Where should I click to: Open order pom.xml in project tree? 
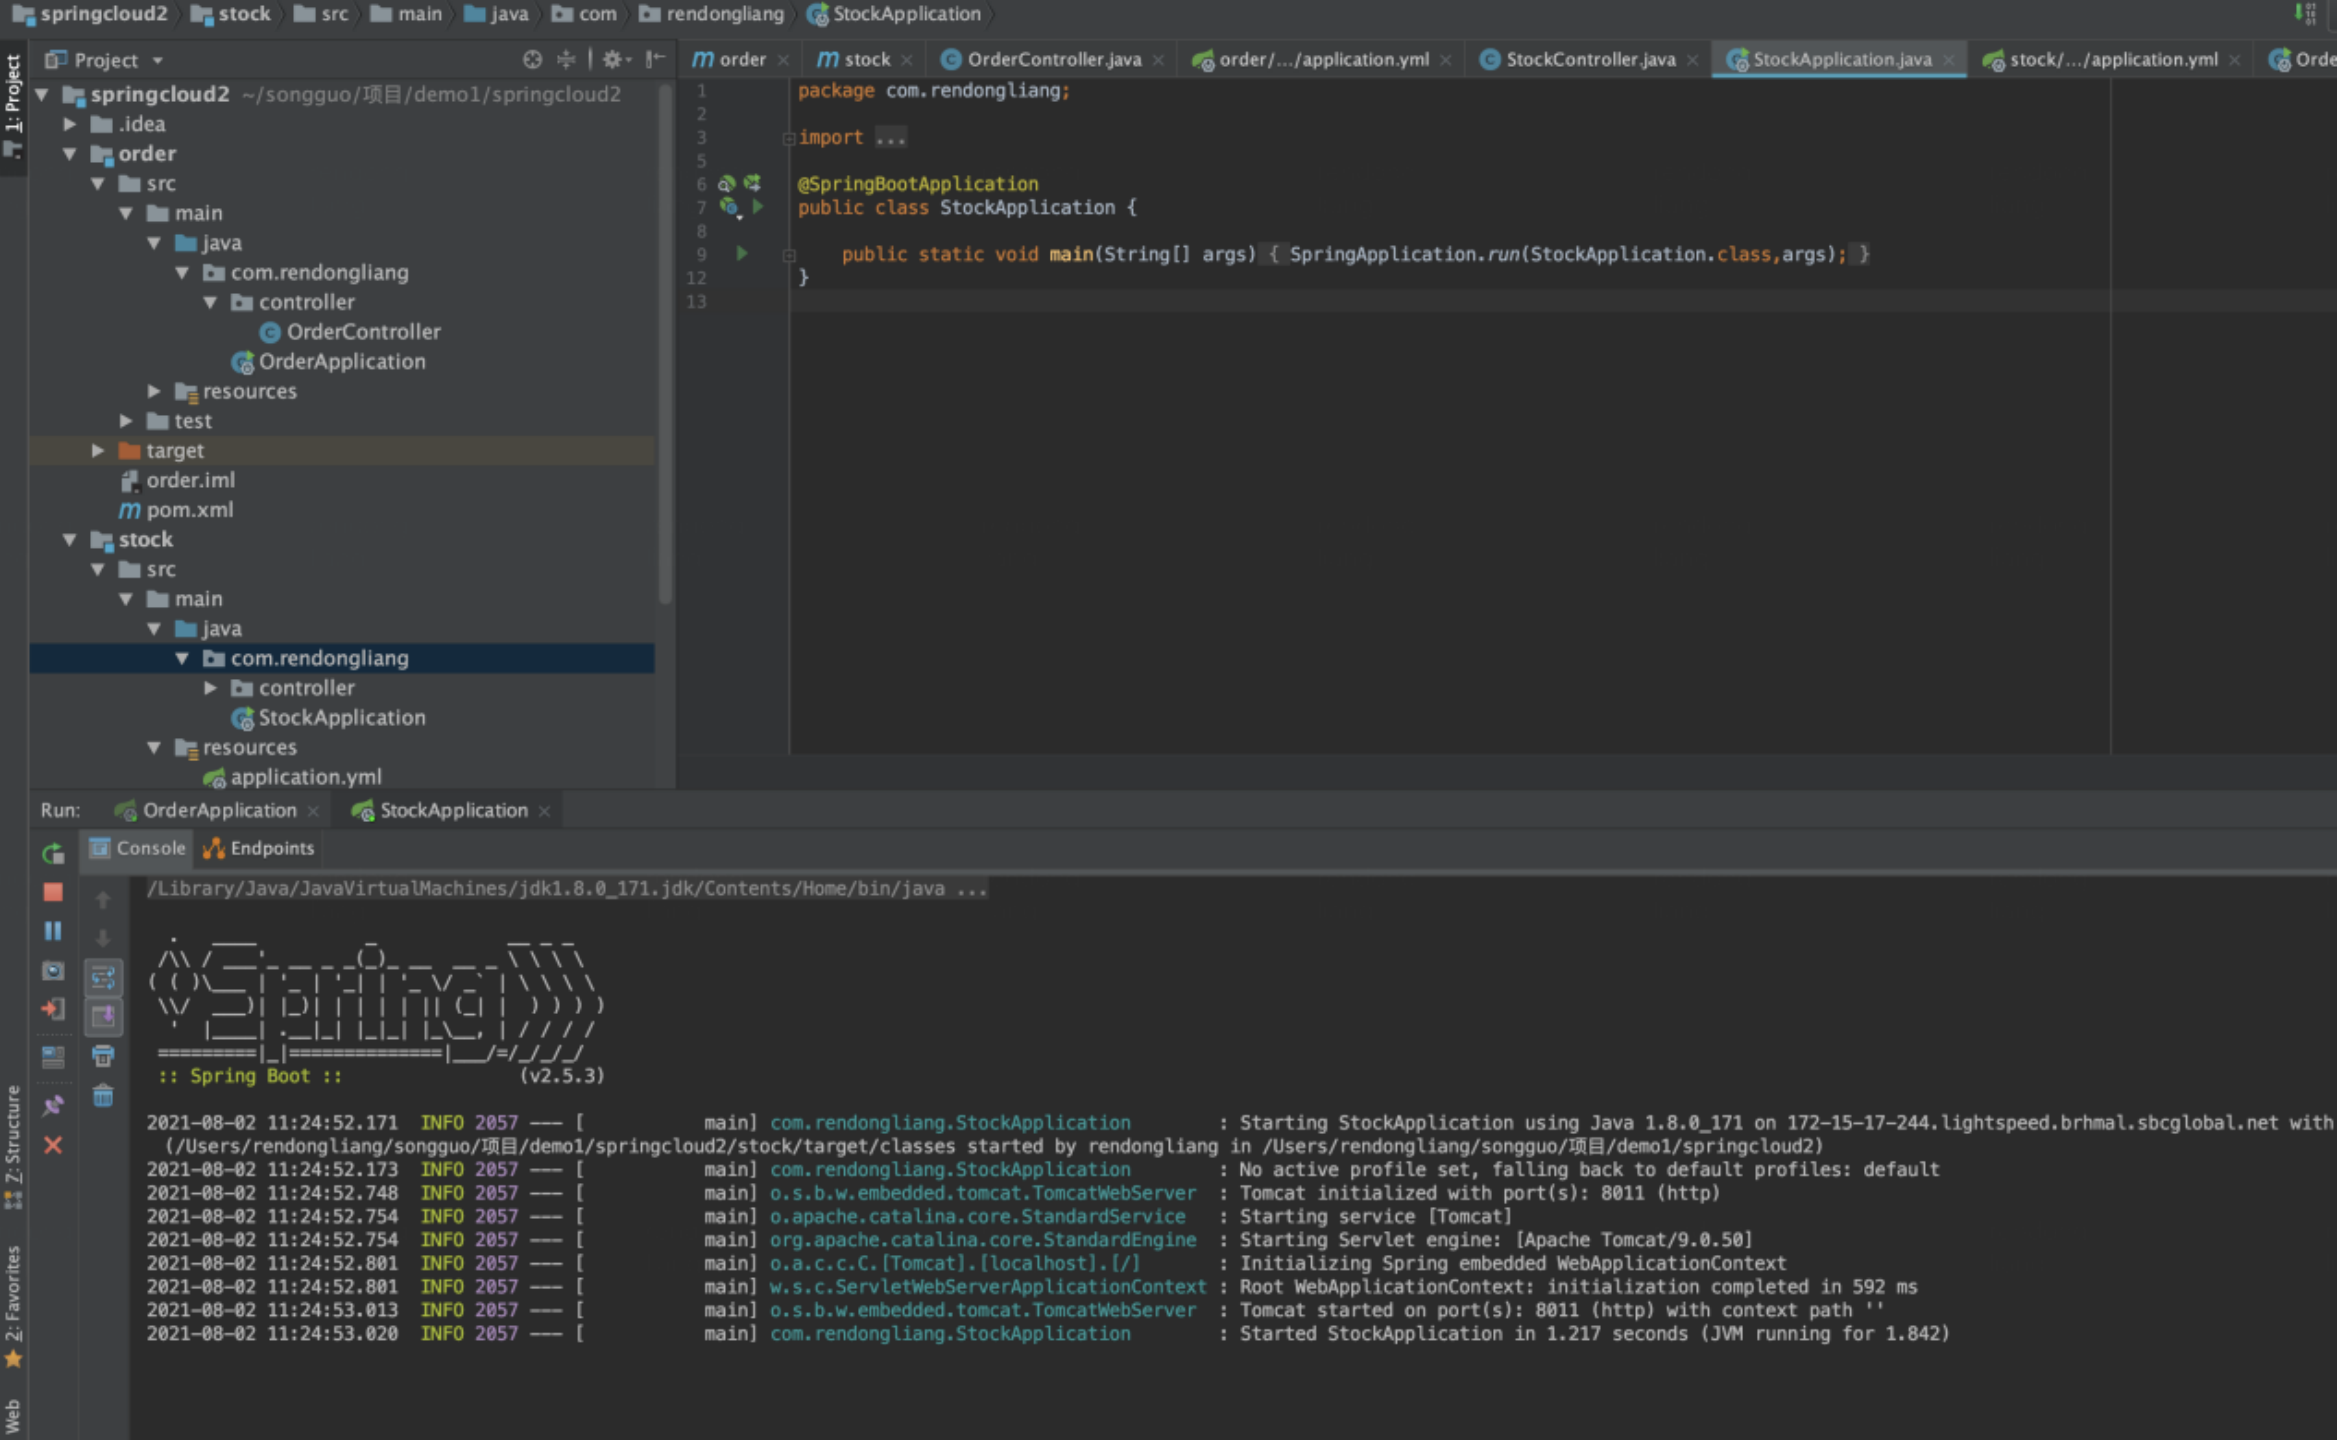click(x=177, y=510)
